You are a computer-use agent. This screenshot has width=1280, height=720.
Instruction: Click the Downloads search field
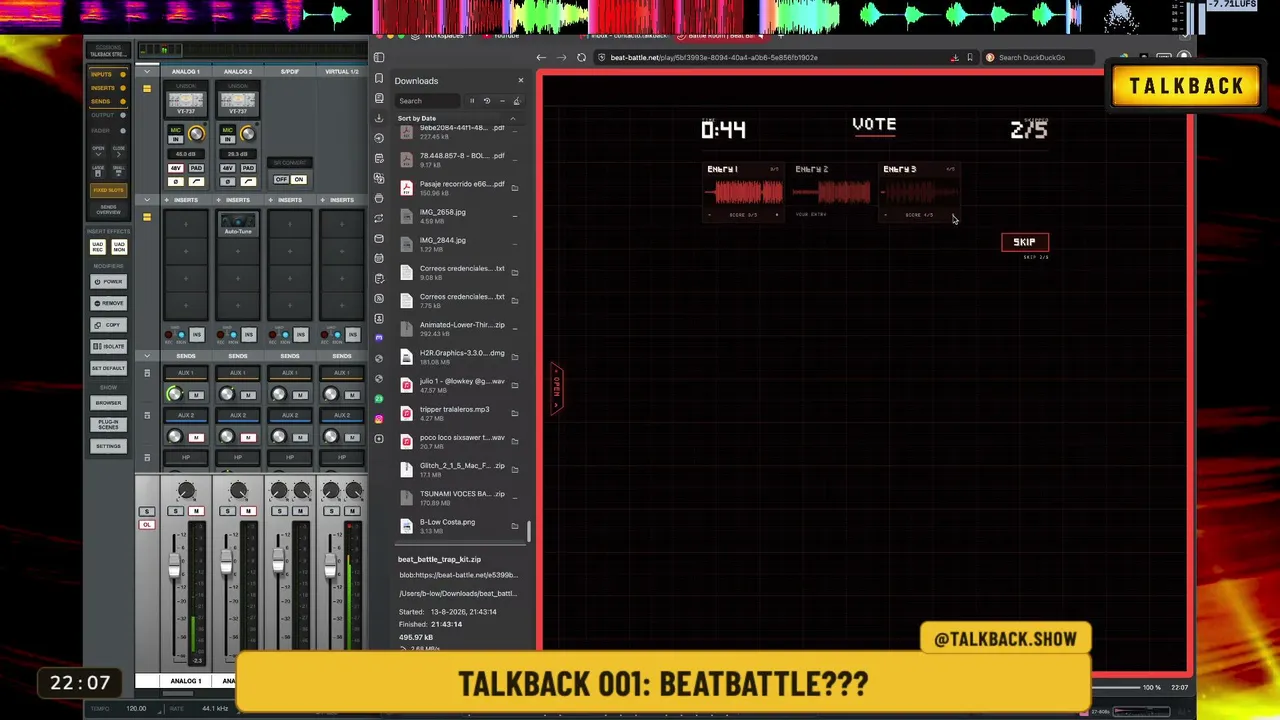[x=428, y=101]
